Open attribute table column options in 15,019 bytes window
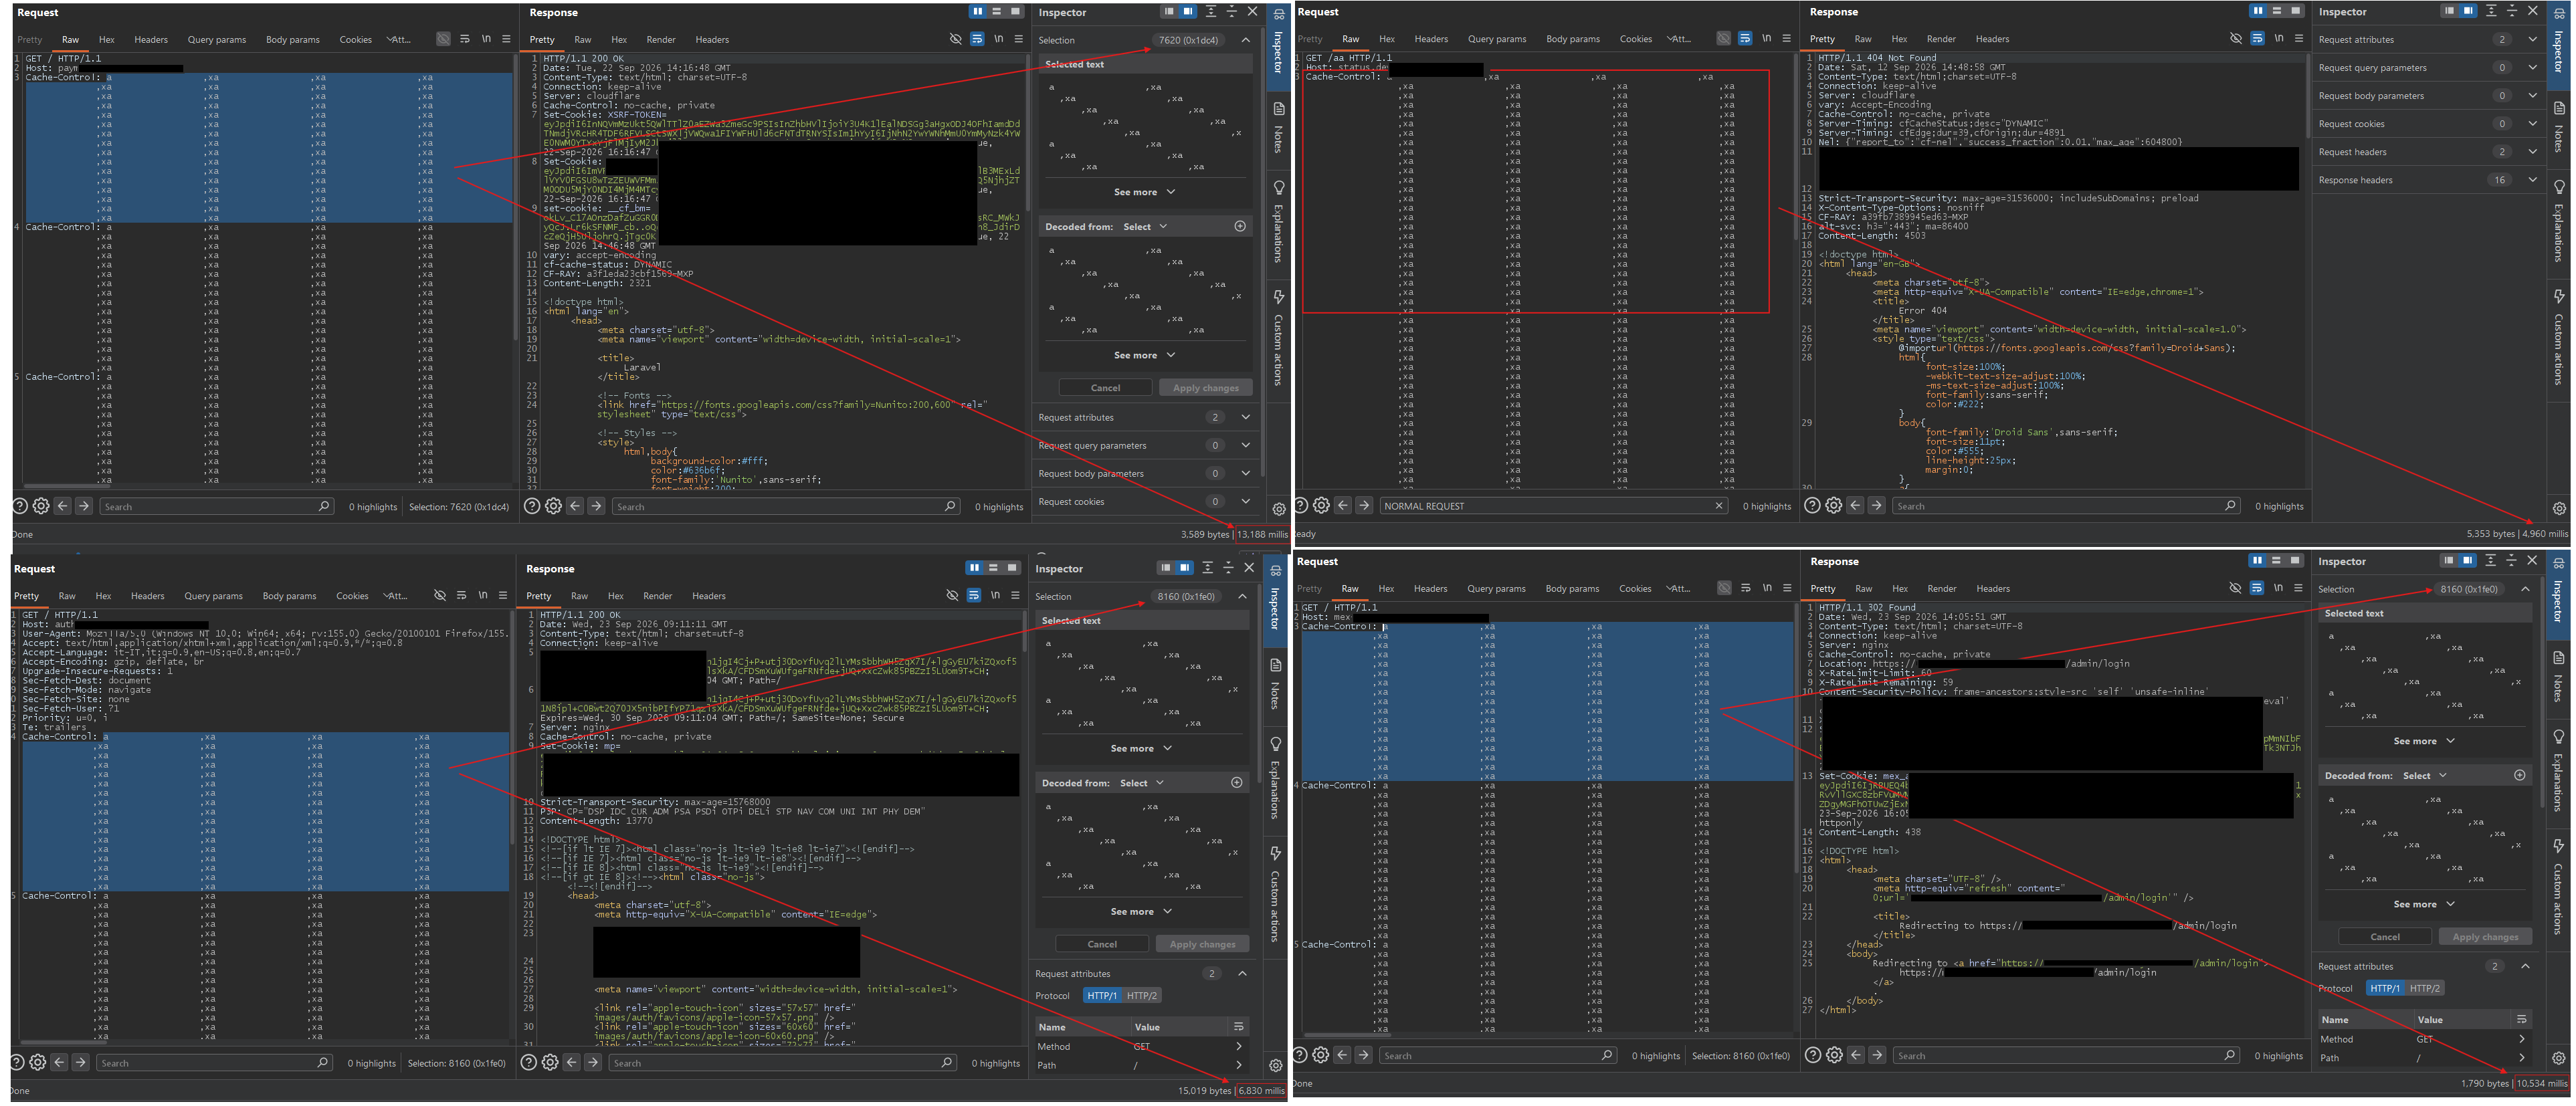2576x1106 pixels. tap(1238, 1026)
